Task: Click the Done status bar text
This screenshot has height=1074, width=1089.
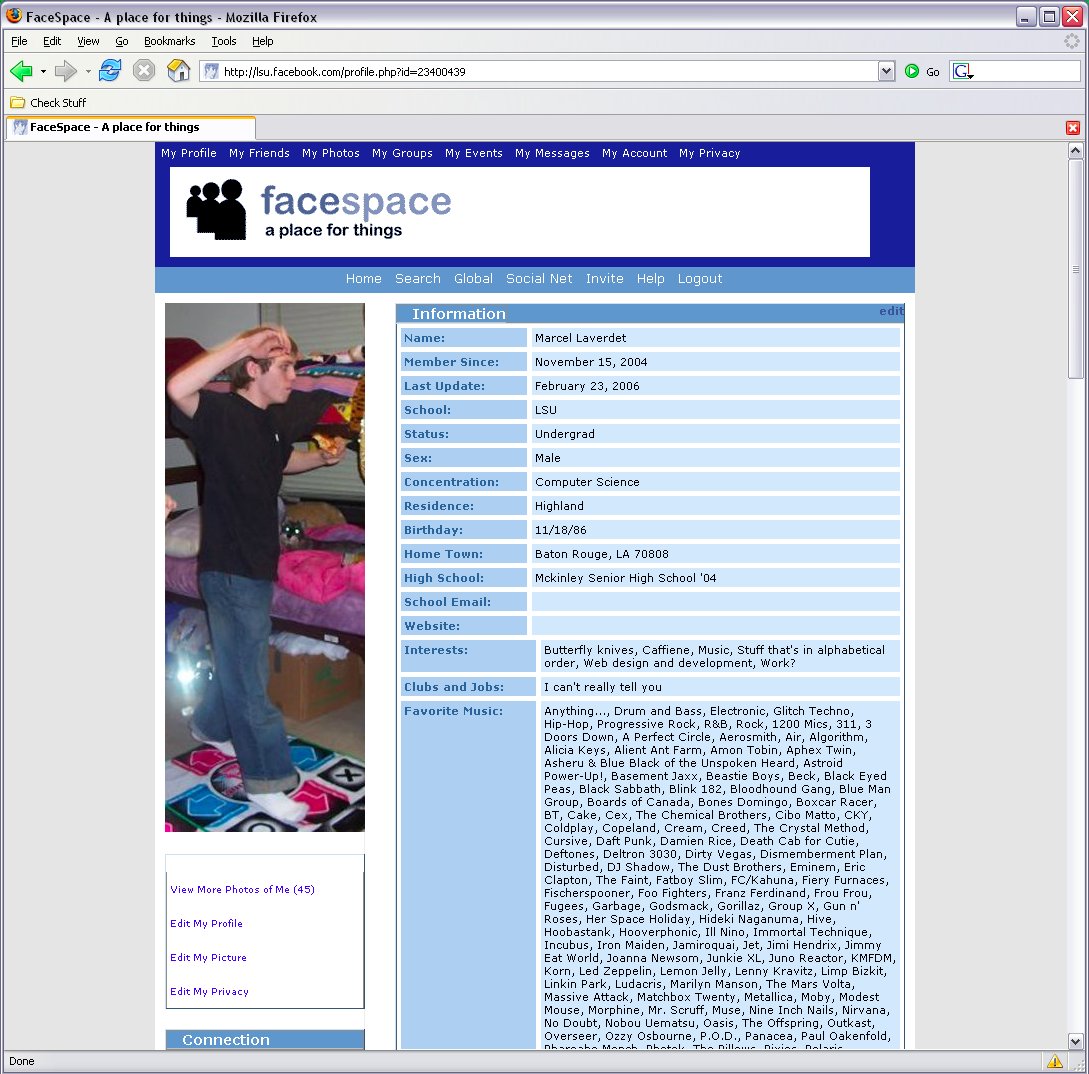Action: coord(22,1061)
